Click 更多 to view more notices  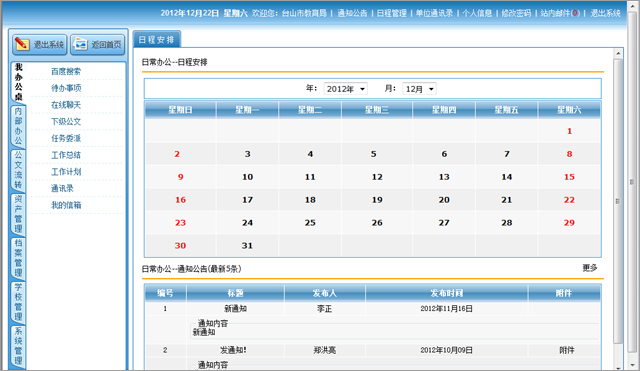tap(589, 268)
